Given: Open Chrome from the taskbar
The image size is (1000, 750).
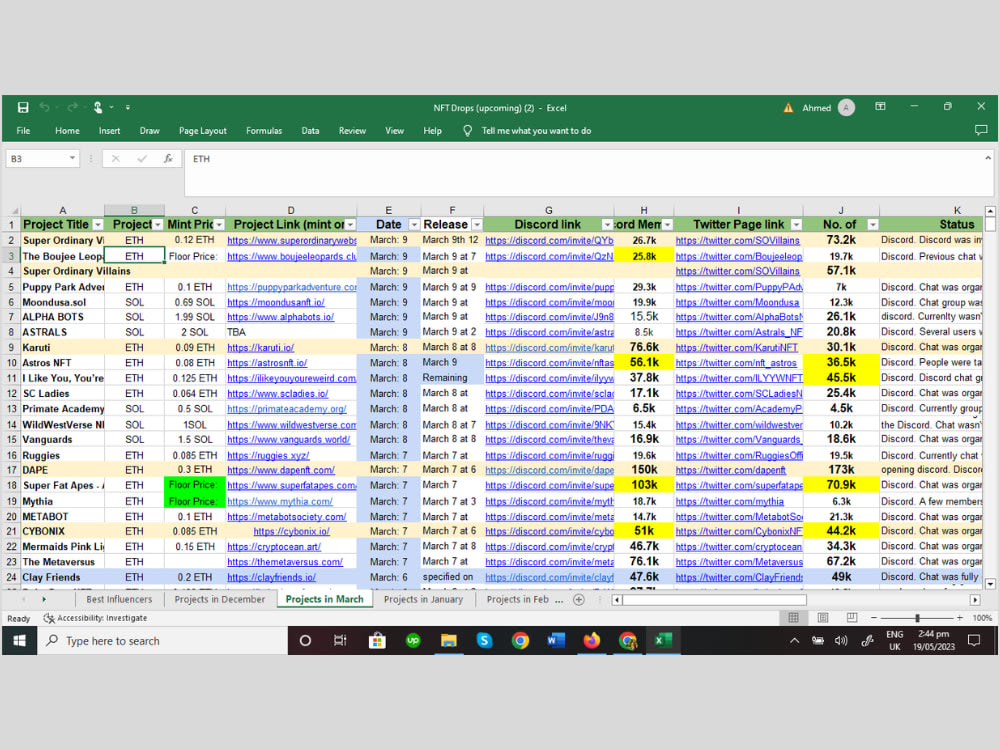Looking at the screenshot, I should (520, 640).
